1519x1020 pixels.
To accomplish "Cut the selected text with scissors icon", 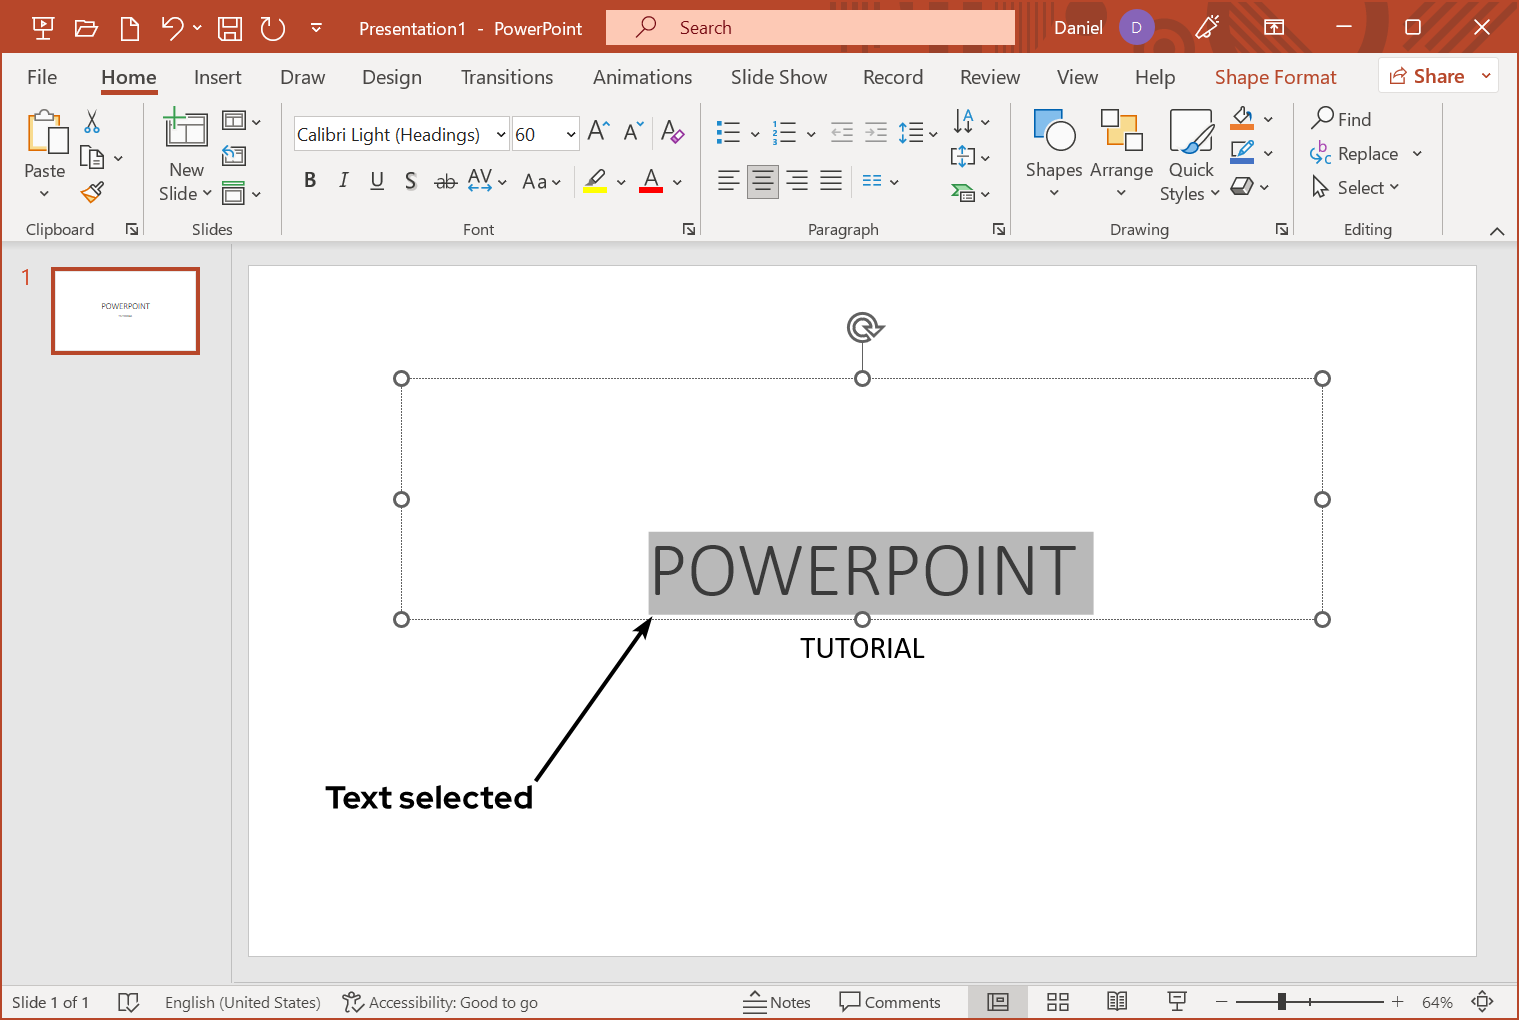I will point(91,119).
